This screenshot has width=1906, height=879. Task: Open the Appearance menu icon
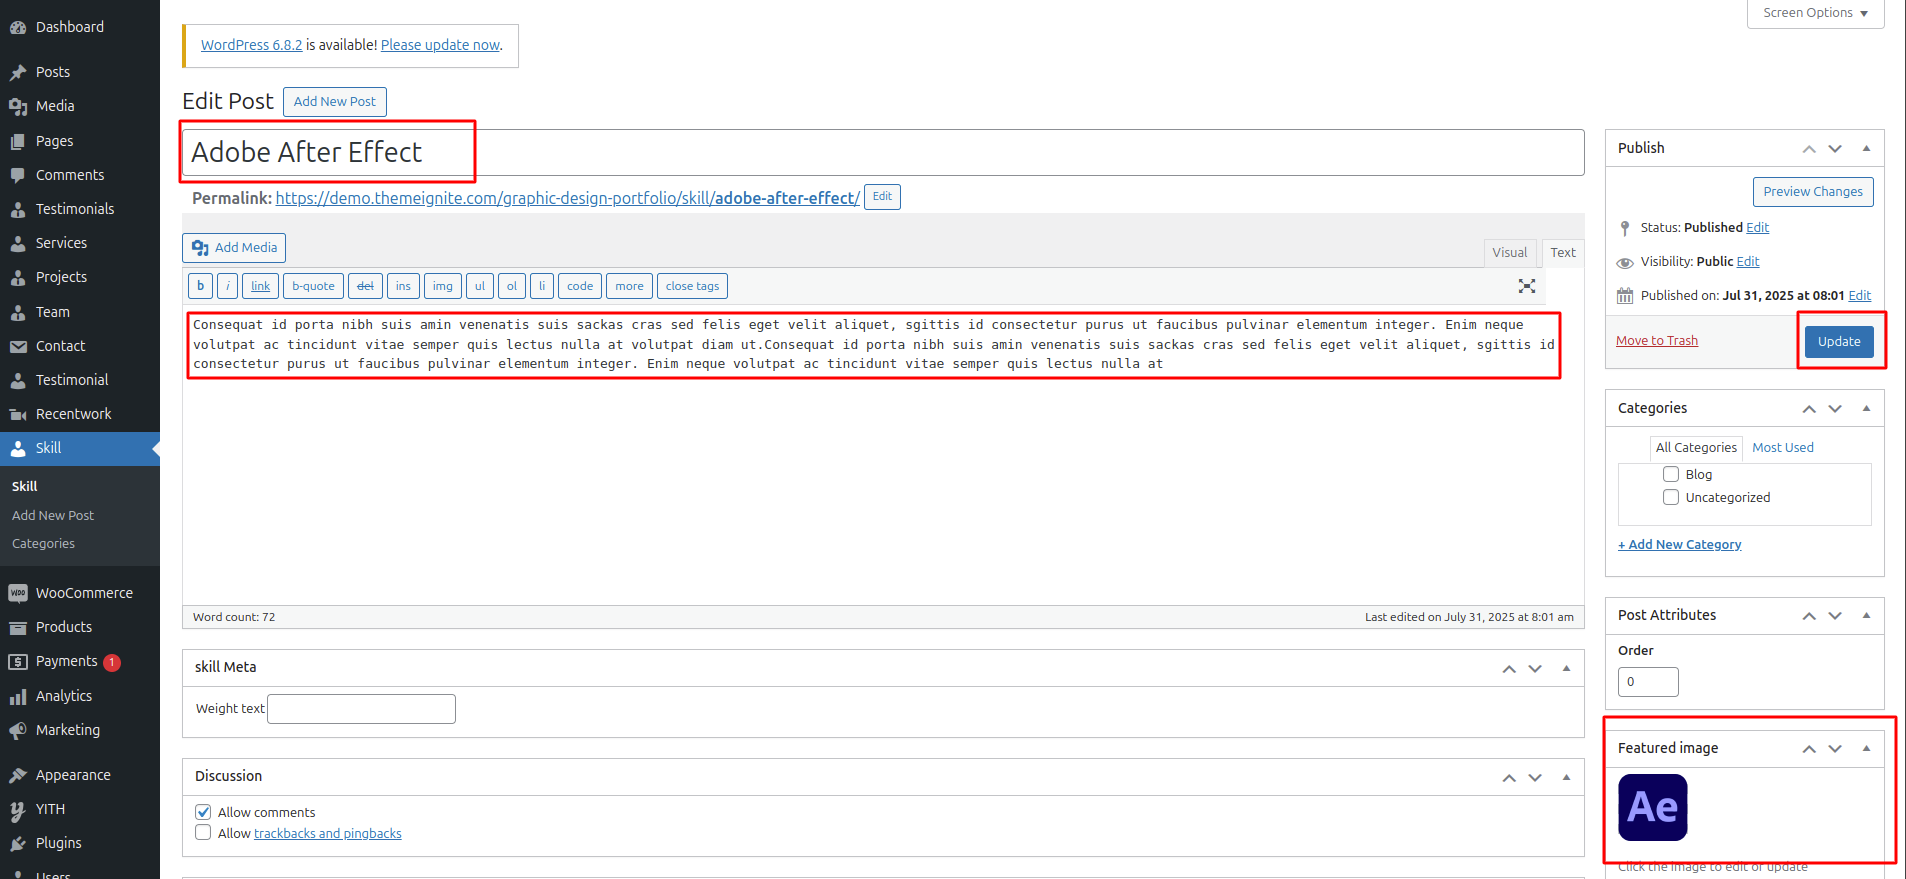tap(18, 775)
